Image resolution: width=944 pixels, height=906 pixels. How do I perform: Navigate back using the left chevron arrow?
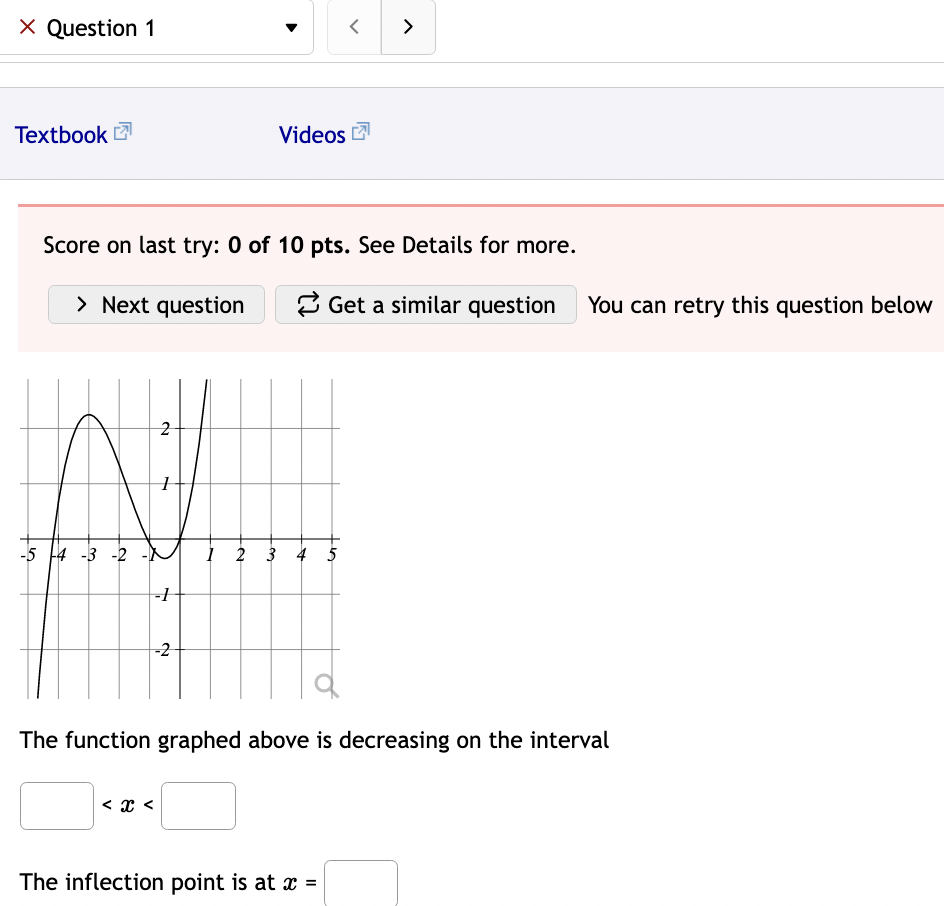click(x=354, y=27)
